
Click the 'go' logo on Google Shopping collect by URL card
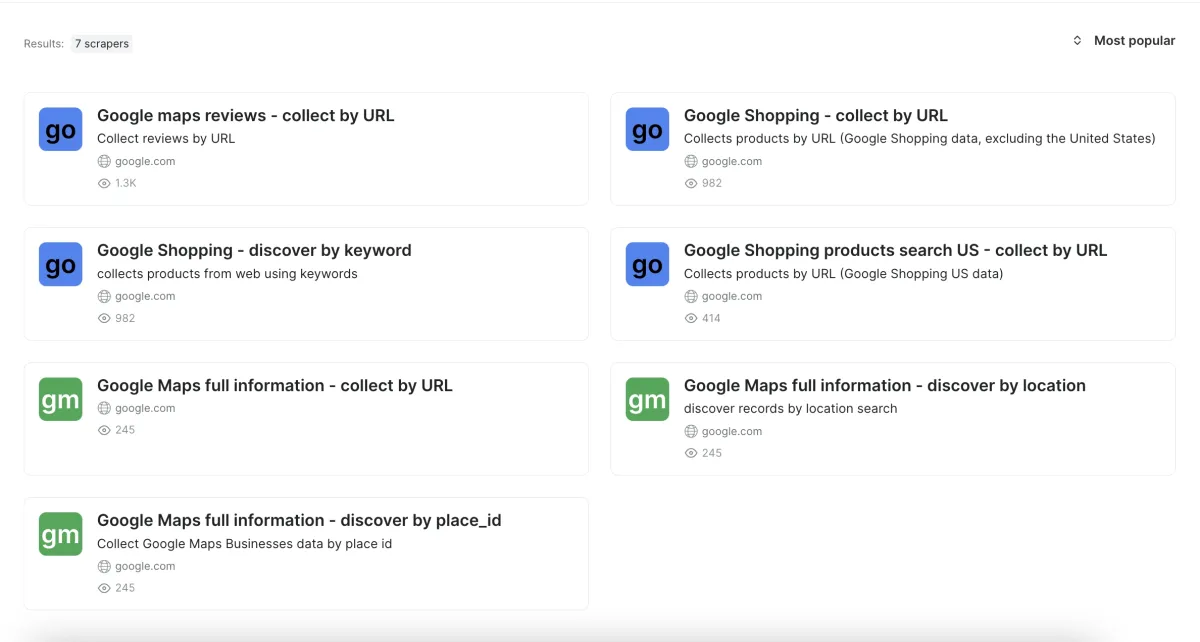click(x=647, y=130)
